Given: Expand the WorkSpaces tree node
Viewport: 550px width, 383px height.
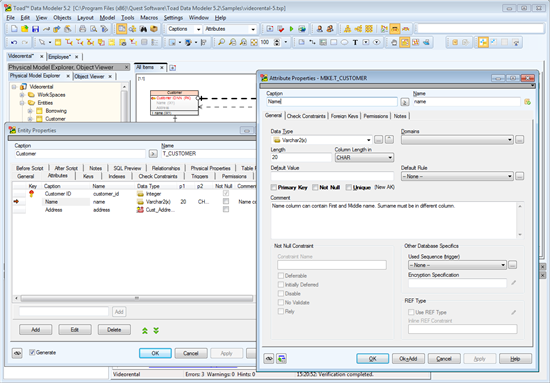Looking at the screenshot, I should point(22,95).
